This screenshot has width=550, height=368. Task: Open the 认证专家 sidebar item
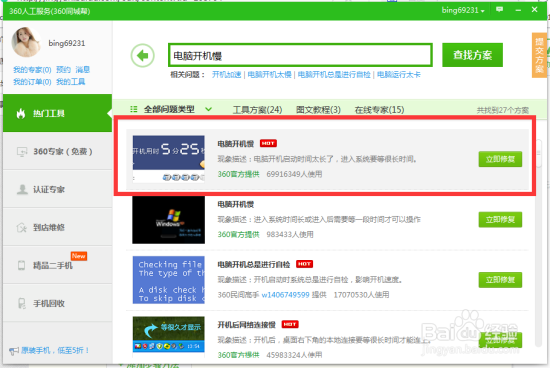click(x=58, y=189)
